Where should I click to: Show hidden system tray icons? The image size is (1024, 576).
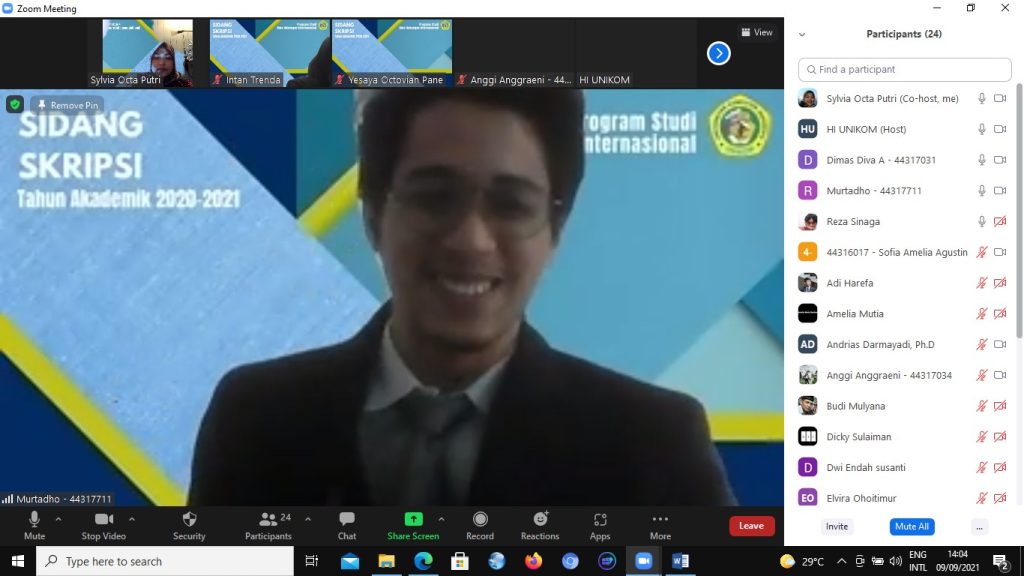pos(841,561)
